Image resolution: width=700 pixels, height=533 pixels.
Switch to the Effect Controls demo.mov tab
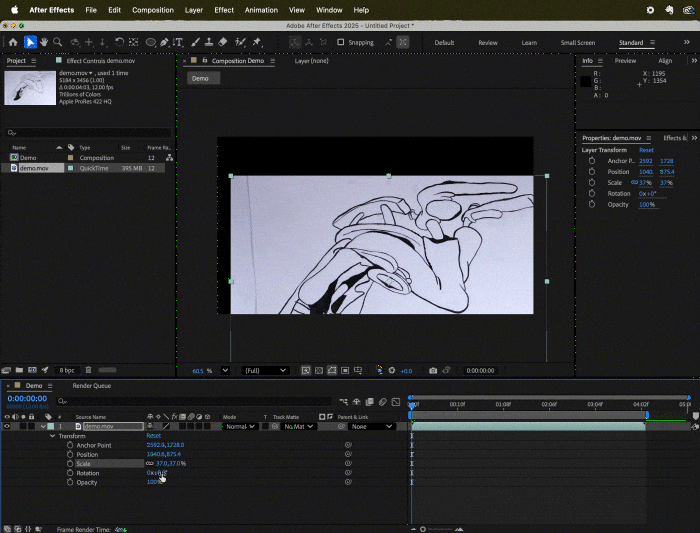(x=100, y=61)
